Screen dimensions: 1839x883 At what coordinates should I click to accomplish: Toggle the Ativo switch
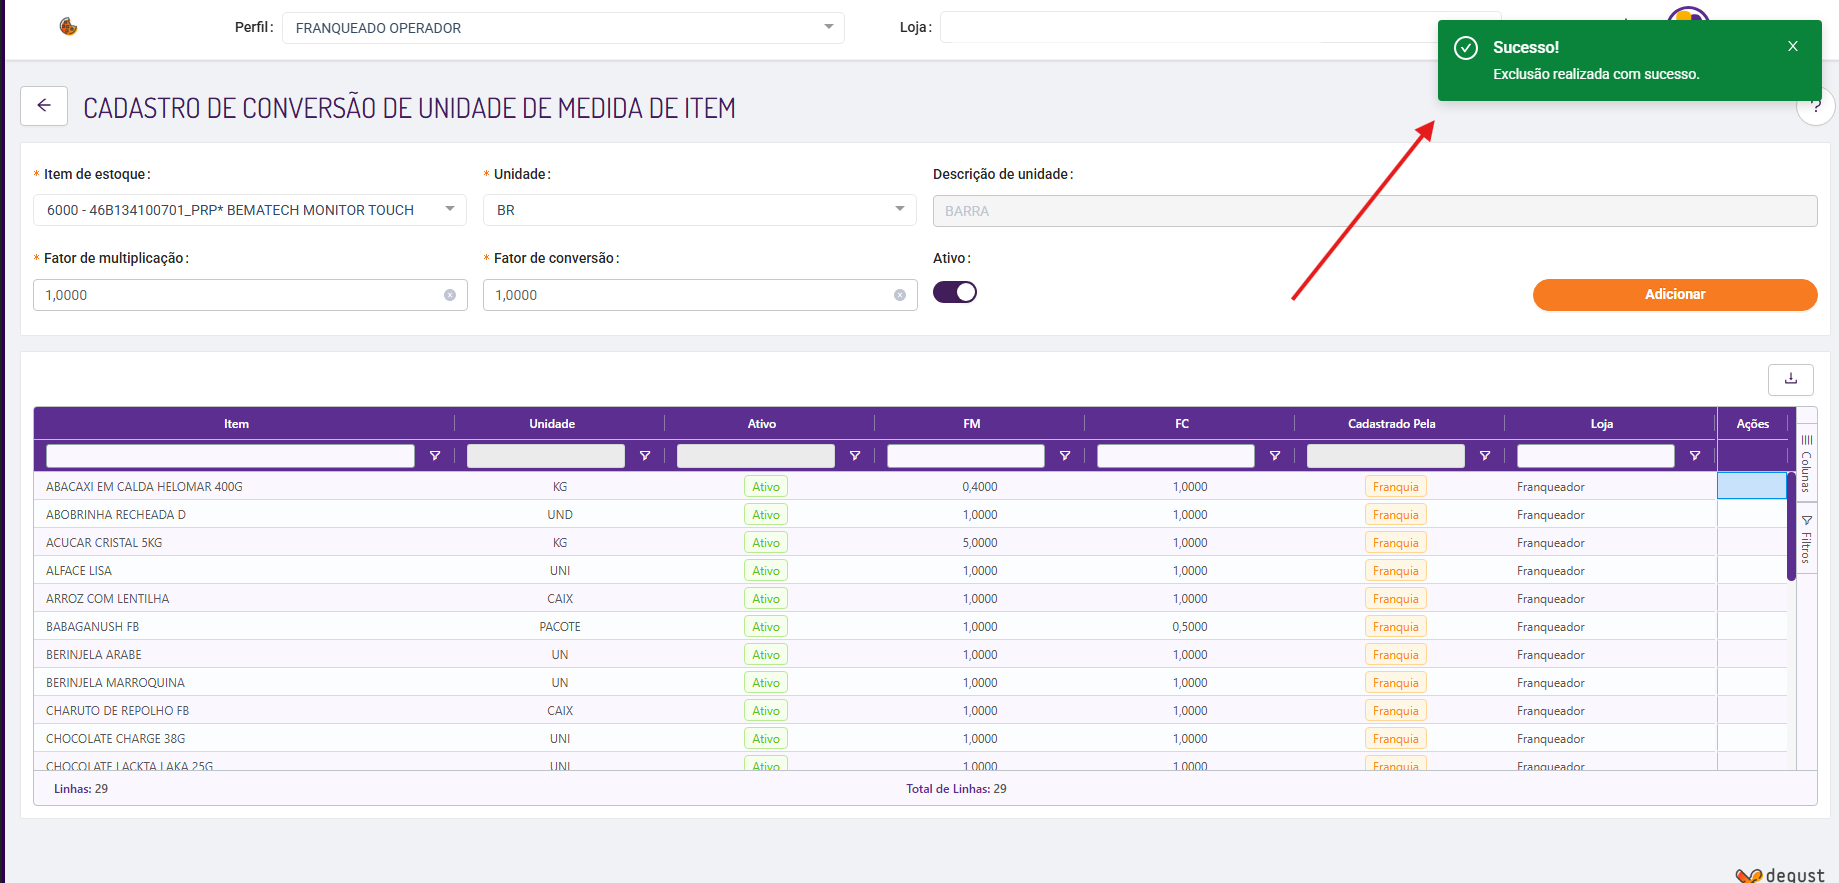955,292
